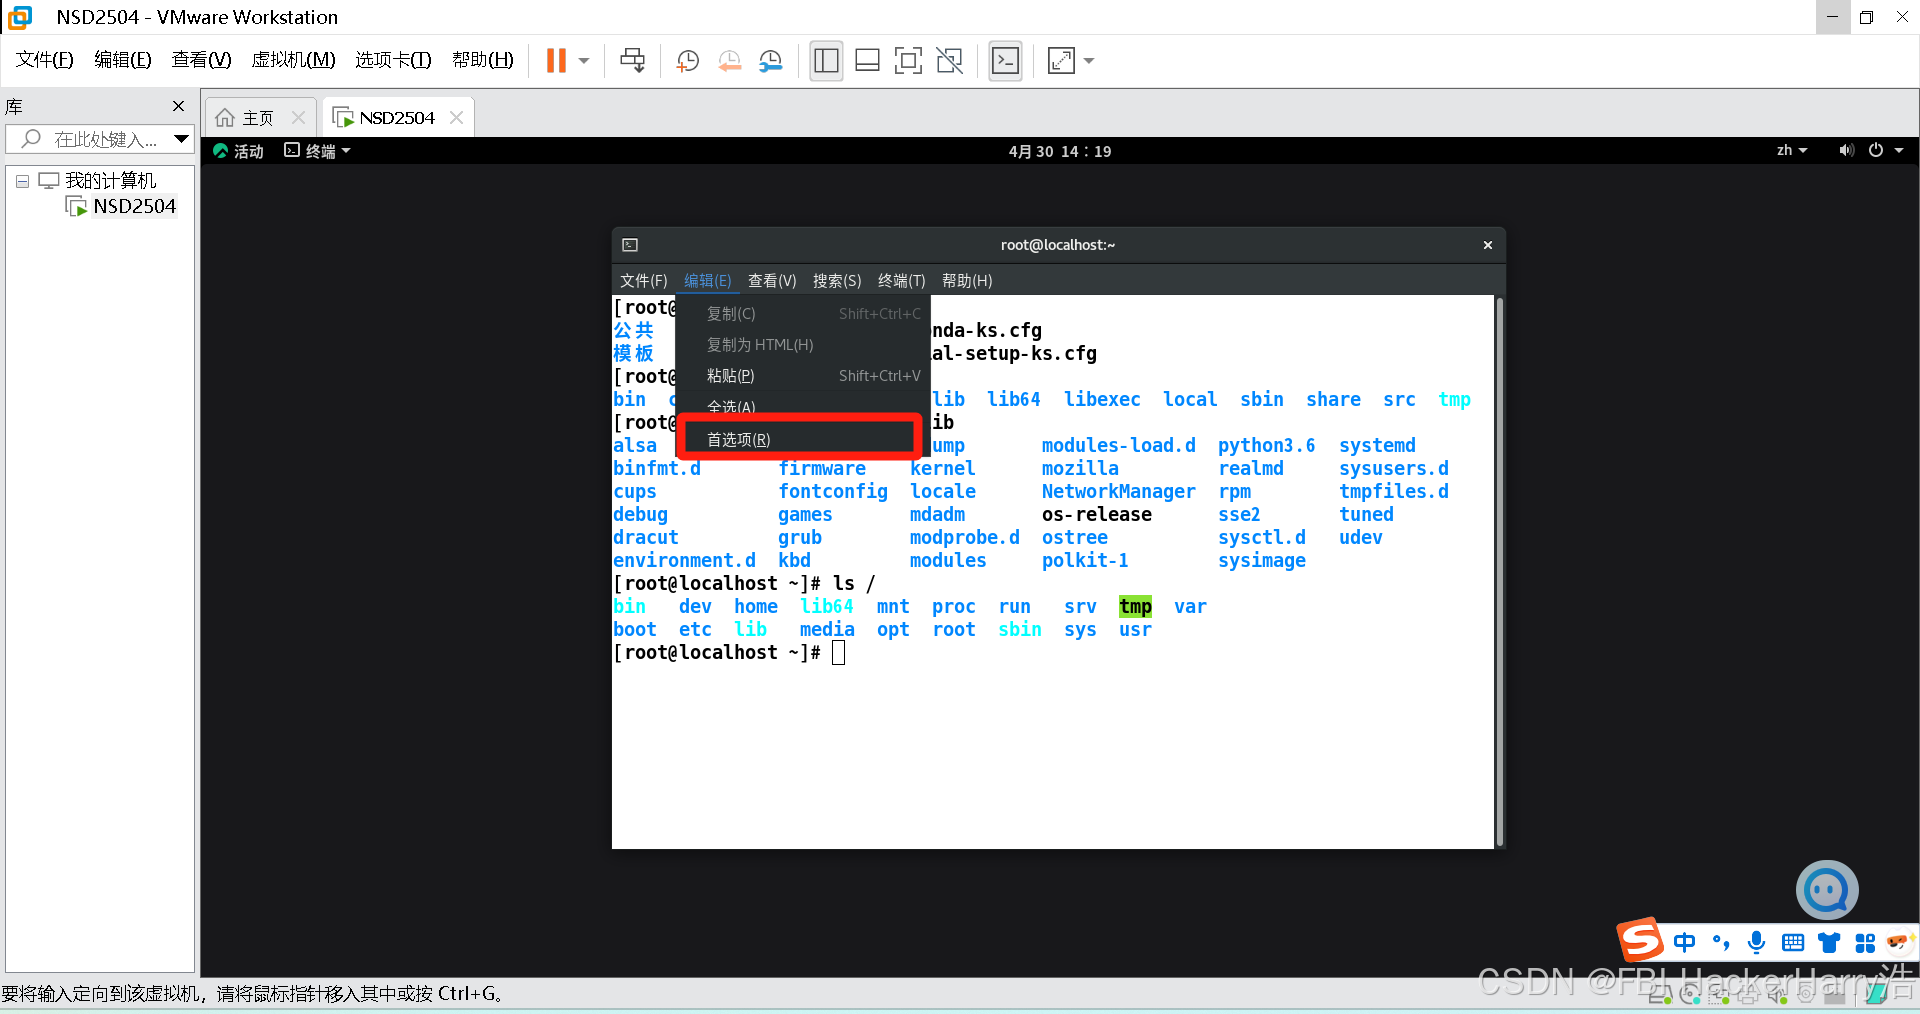Minimize the VMware Workstation window

point(1832,17)
